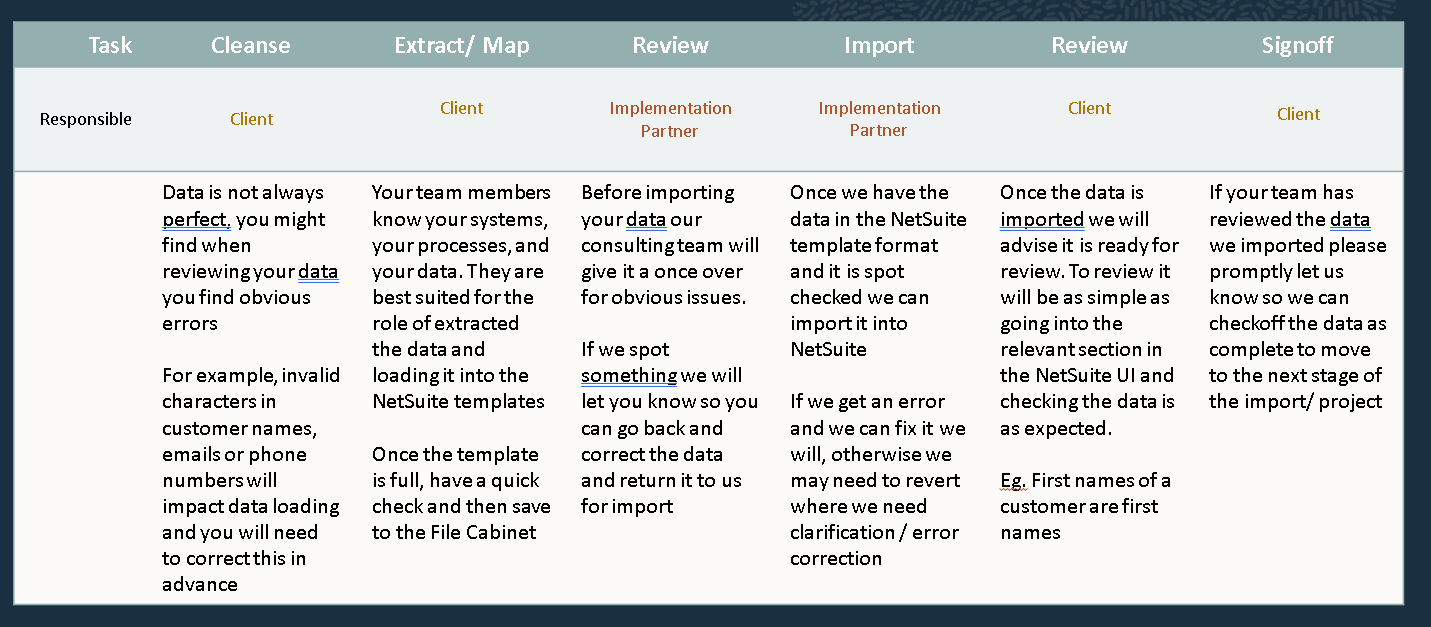Screen dimensions: 1431x627
Task: Click the paragraph starting "For example, invalid"
Action: point(251,480)
